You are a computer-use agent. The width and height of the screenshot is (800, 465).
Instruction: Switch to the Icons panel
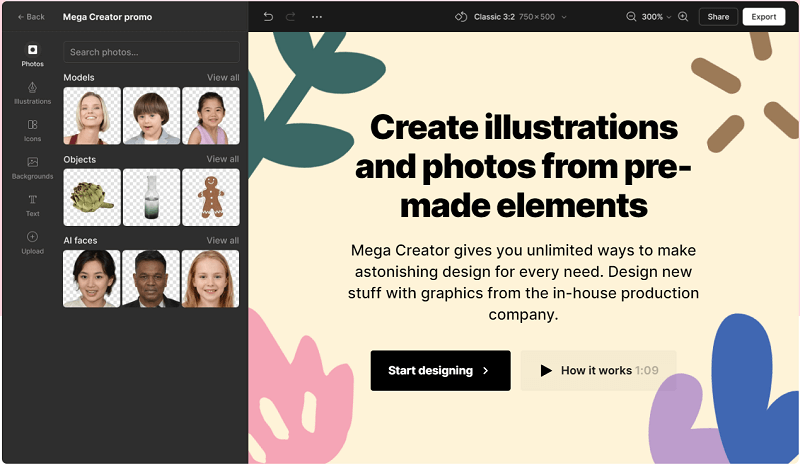(x=32, y=130)
